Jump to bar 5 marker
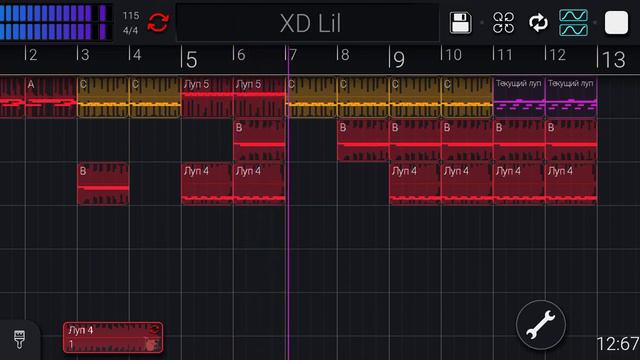The height and width of the screenshot is (360, 640). coord(189,58)
